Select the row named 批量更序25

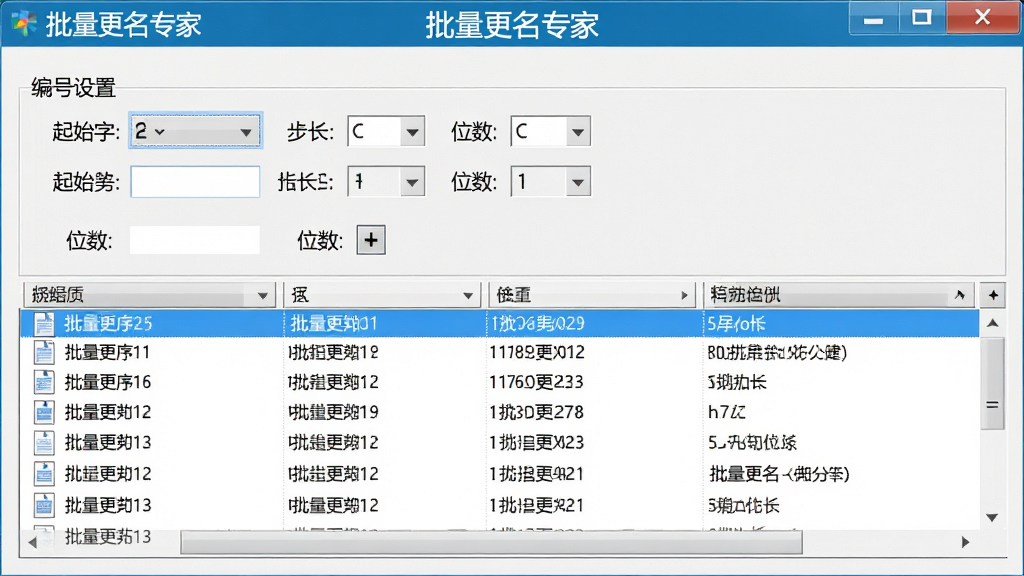pos(500,323)
